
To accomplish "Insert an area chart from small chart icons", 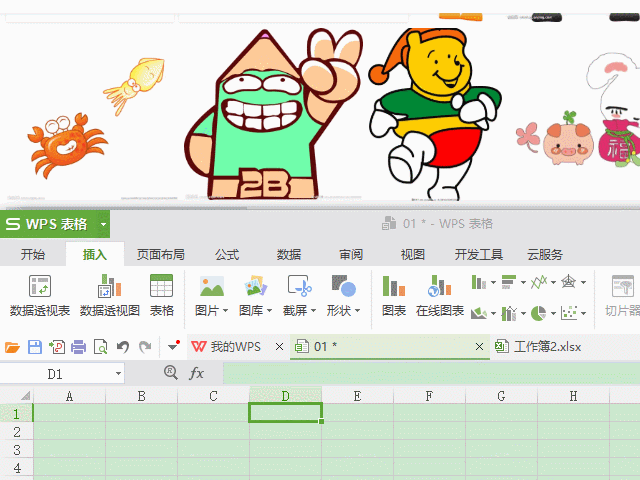I will click(x=479, y=313).
